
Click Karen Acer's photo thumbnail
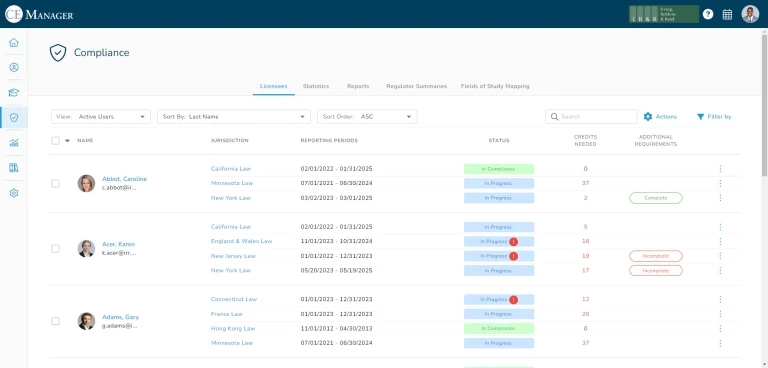[x=86, y=248]
